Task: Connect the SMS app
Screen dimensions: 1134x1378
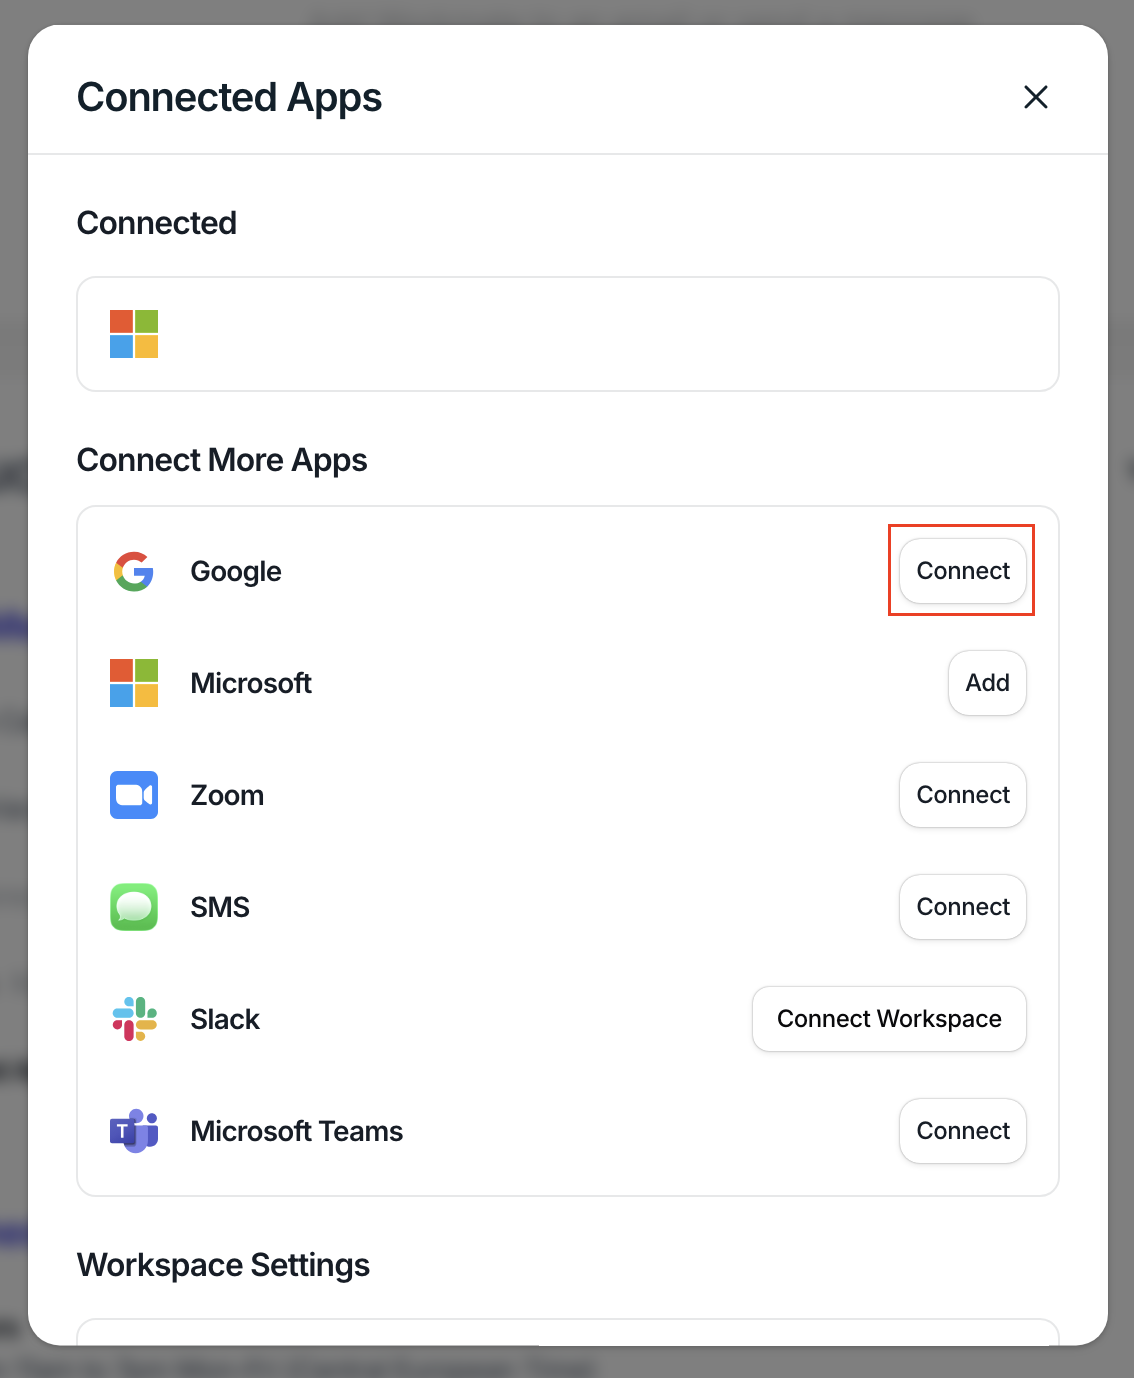Action: (963, 907)
